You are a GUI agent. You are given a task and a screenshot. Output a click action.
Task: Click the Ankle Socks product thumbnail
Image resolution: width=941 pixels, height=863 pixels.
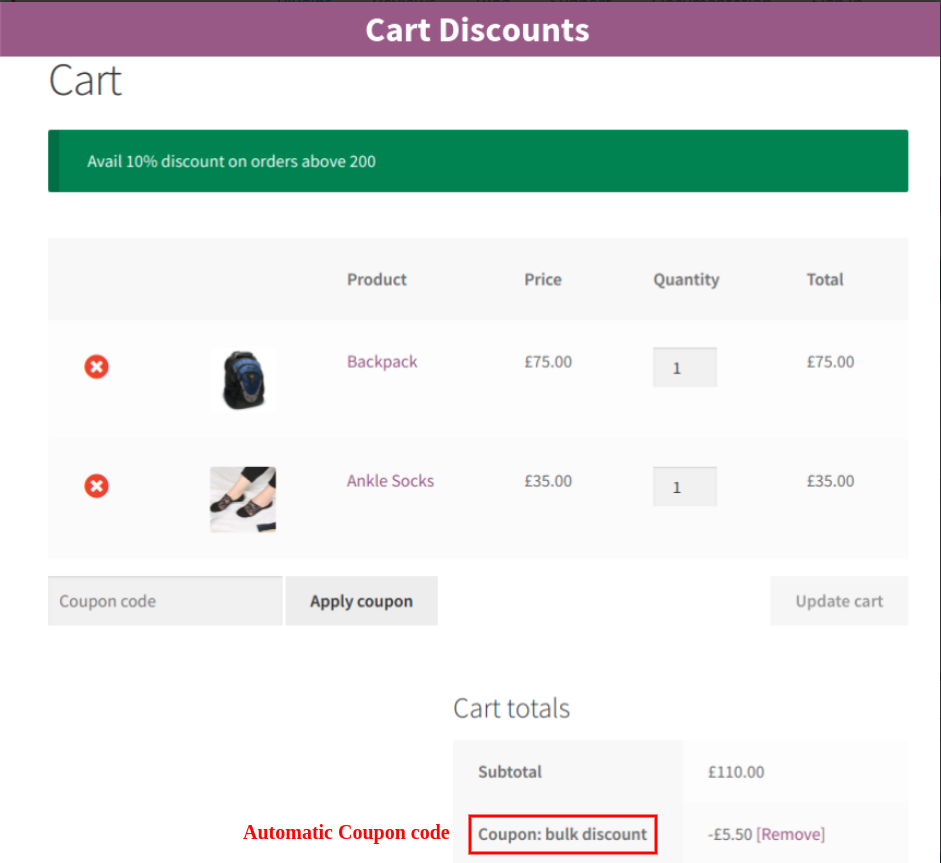(242, 499)
